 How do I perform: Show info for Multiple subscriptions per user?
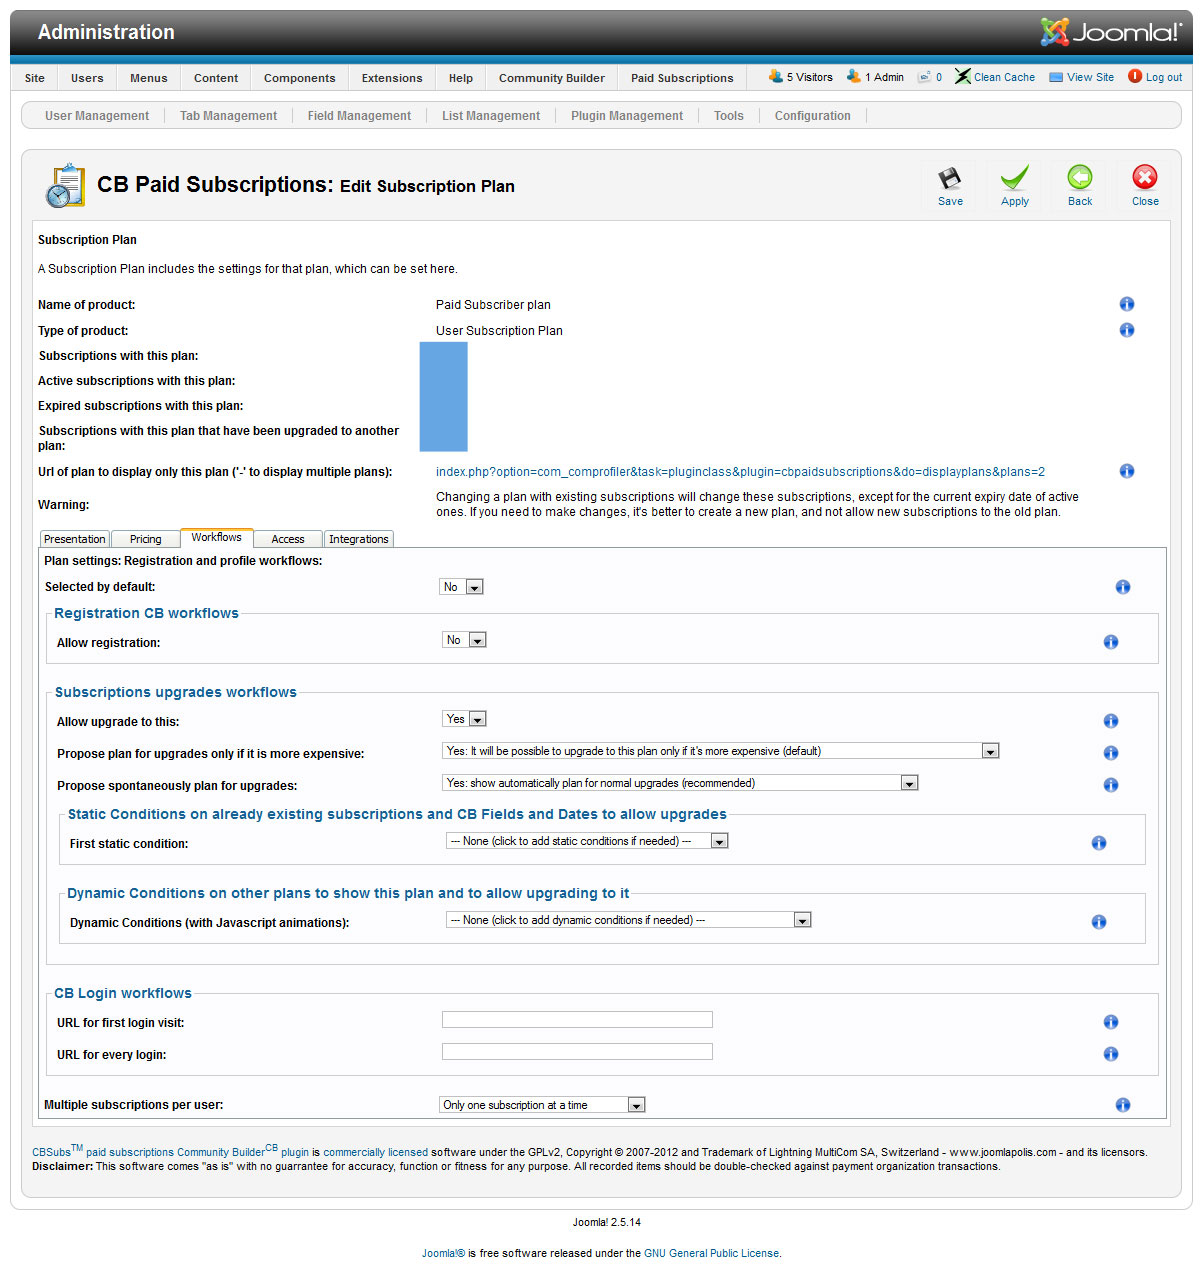(1123, 1105)
